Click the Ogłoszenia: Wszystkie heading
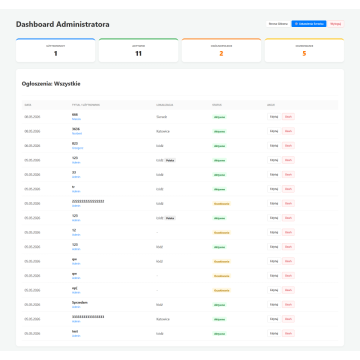This screenshot has height=360, width=360. (51, 84)
